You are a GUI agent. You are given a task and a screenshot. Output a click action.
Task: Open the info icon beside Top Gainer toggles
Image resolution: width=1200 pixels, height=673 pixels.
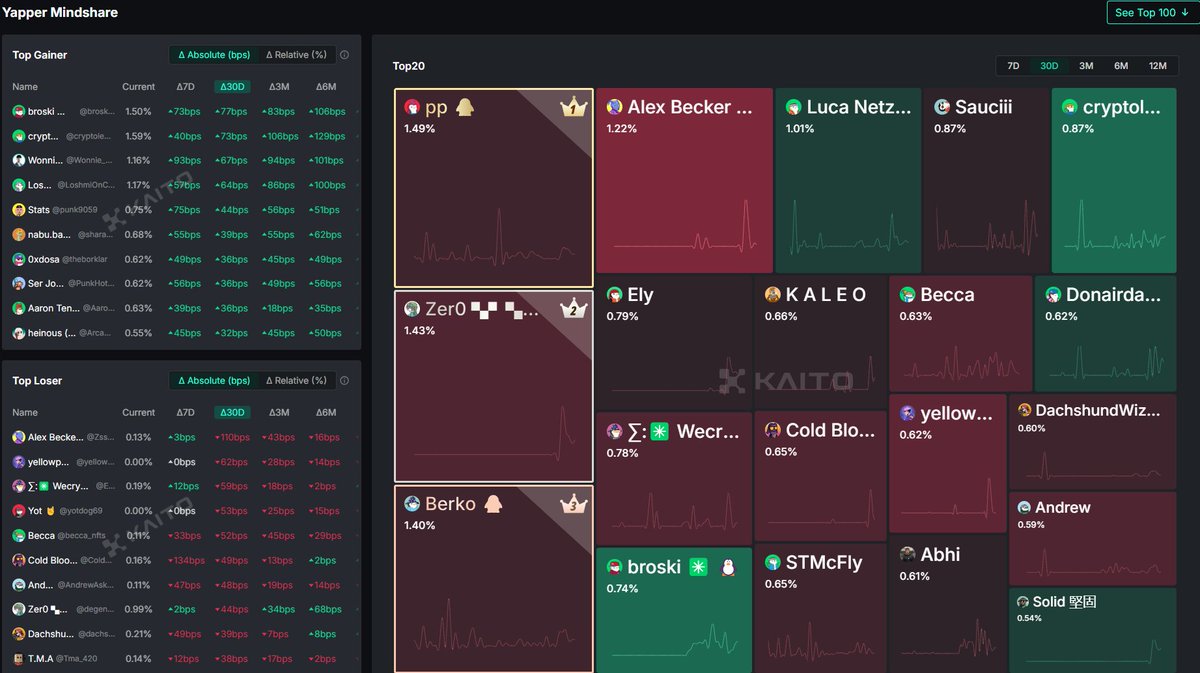pyautogui.click(x=344, y=55)
